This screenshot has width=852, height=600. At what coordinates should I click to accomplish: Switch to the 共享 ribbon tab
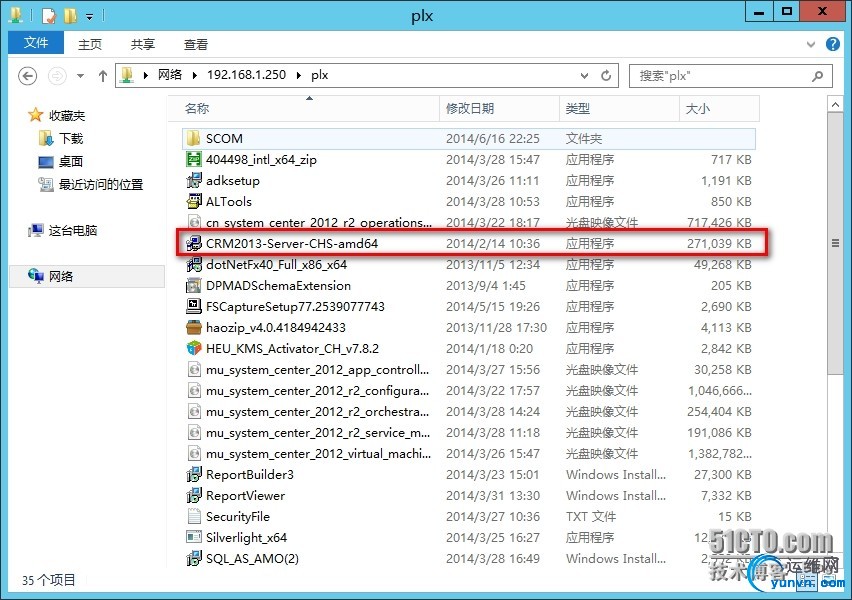point(143,44)
